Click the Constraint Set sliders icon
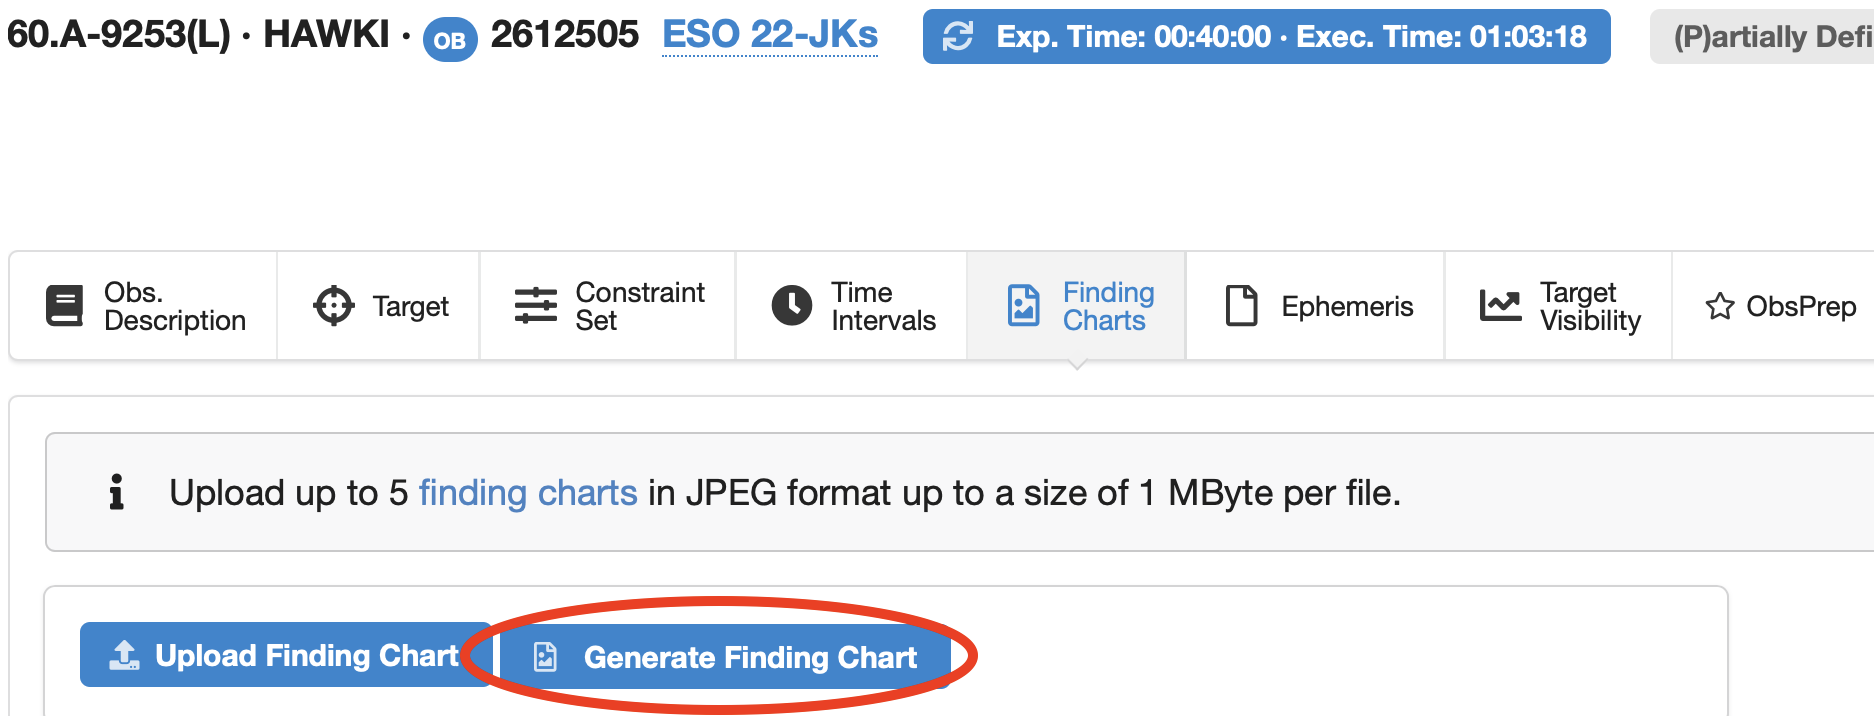 [x=535, y=306]
